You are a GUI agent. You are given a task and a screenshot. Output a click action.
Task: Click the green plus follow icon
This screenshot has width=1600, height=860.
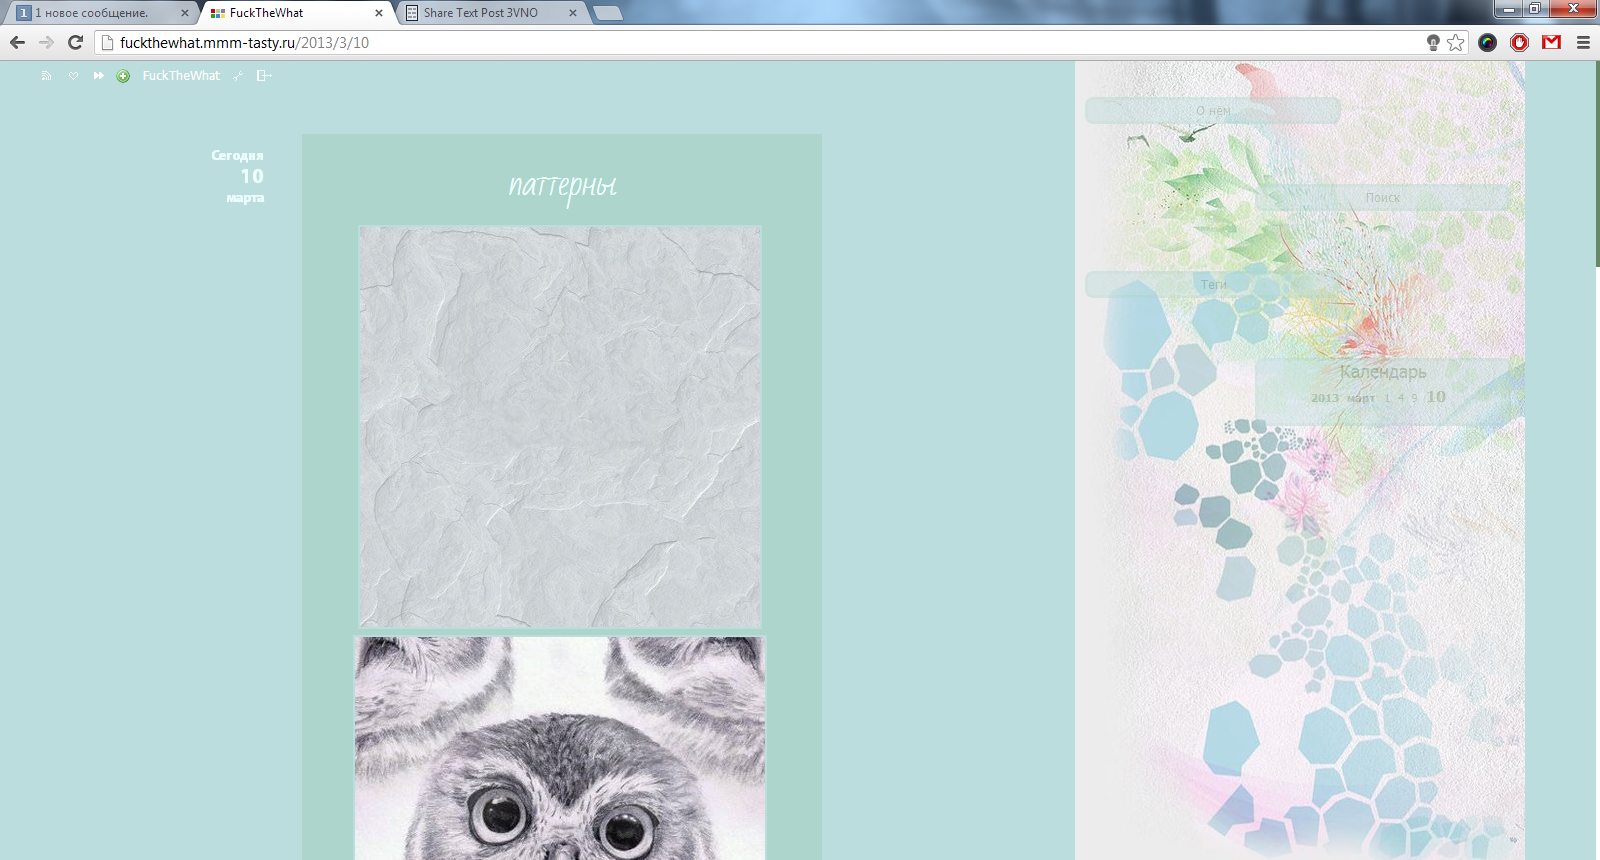(123, 76)
